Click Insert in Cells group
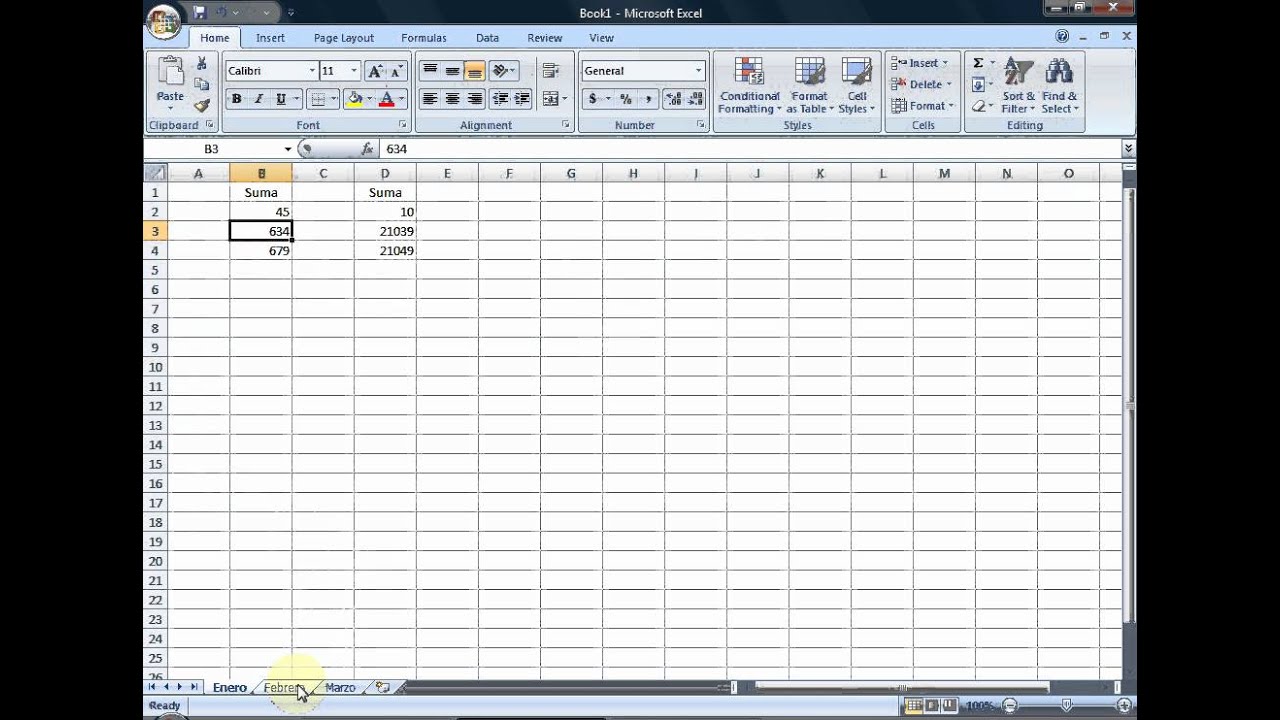This screenshot has width=1280, height=720. tap(921, 63)
